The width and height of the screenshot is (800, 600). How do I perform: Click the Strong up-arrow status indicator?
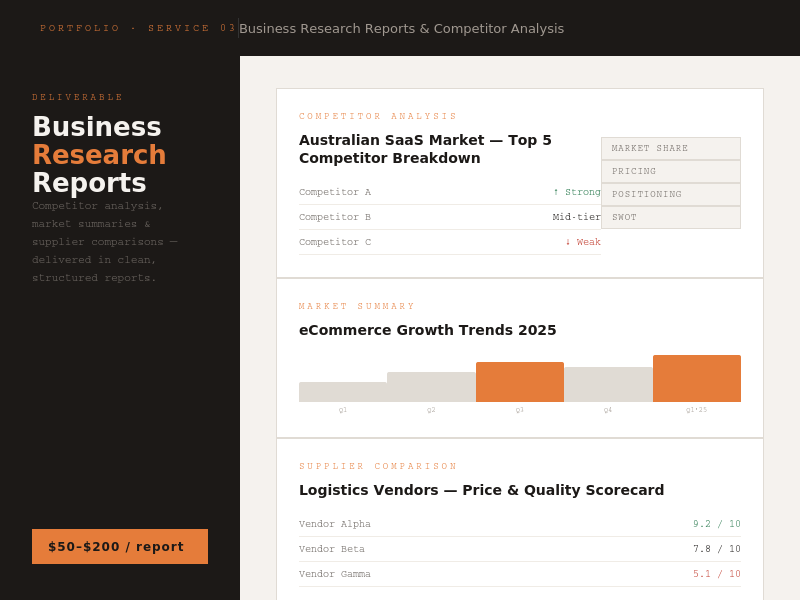point(577,192)
